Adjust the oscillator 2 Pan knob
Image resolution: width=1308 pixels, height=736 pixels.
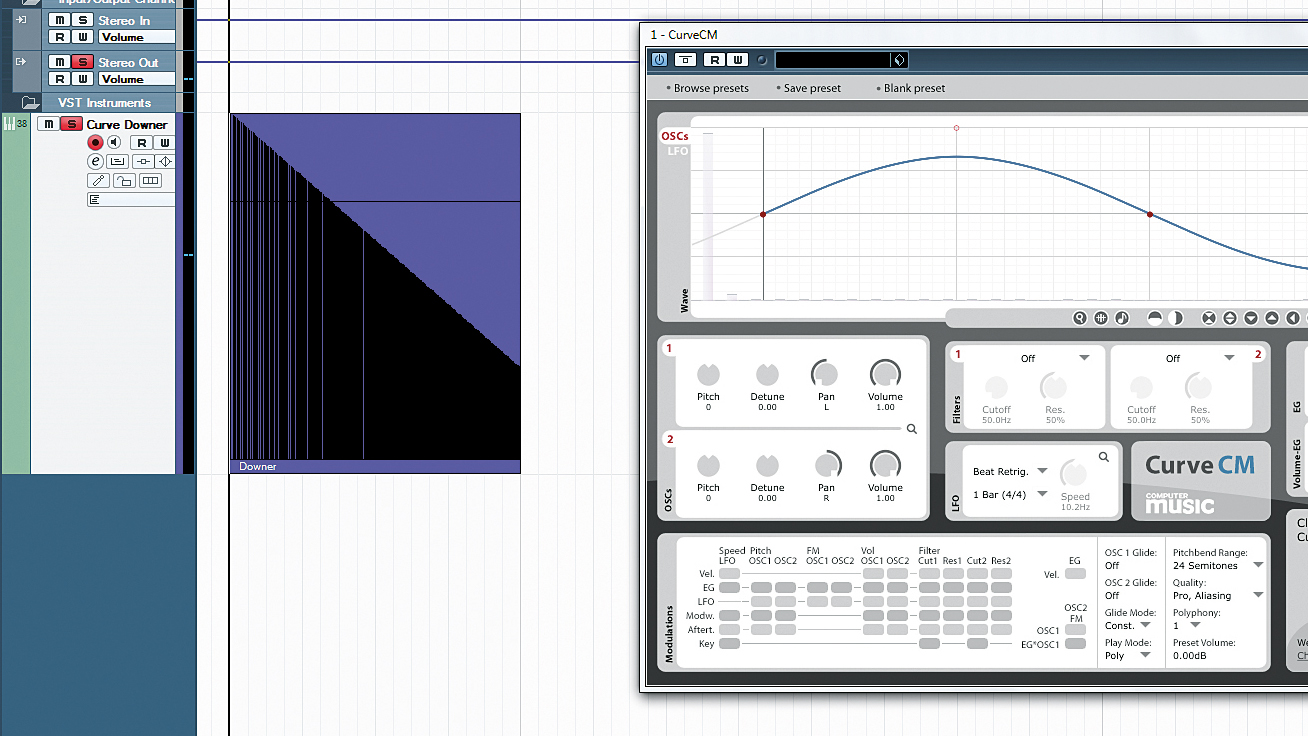click(827, 465)
